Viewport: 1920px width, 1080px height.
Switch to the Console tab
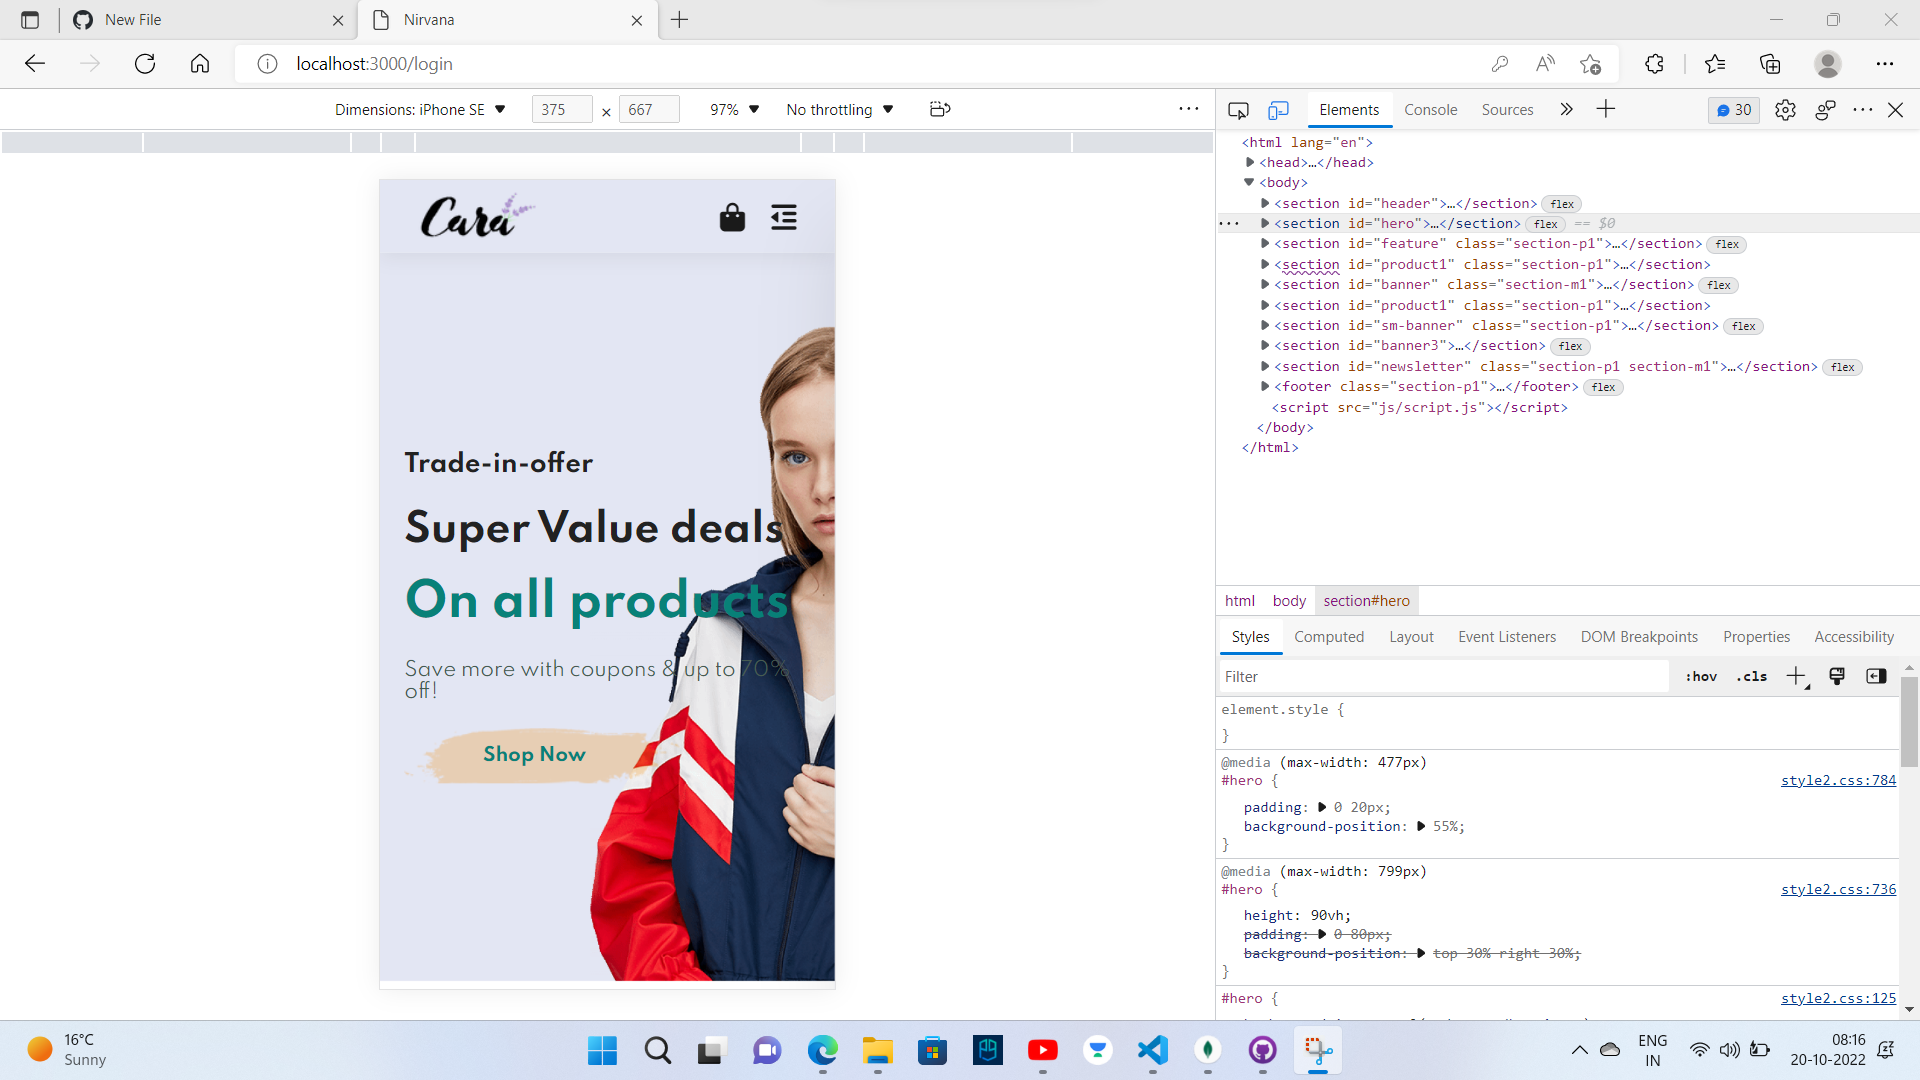pos(1430,110)
